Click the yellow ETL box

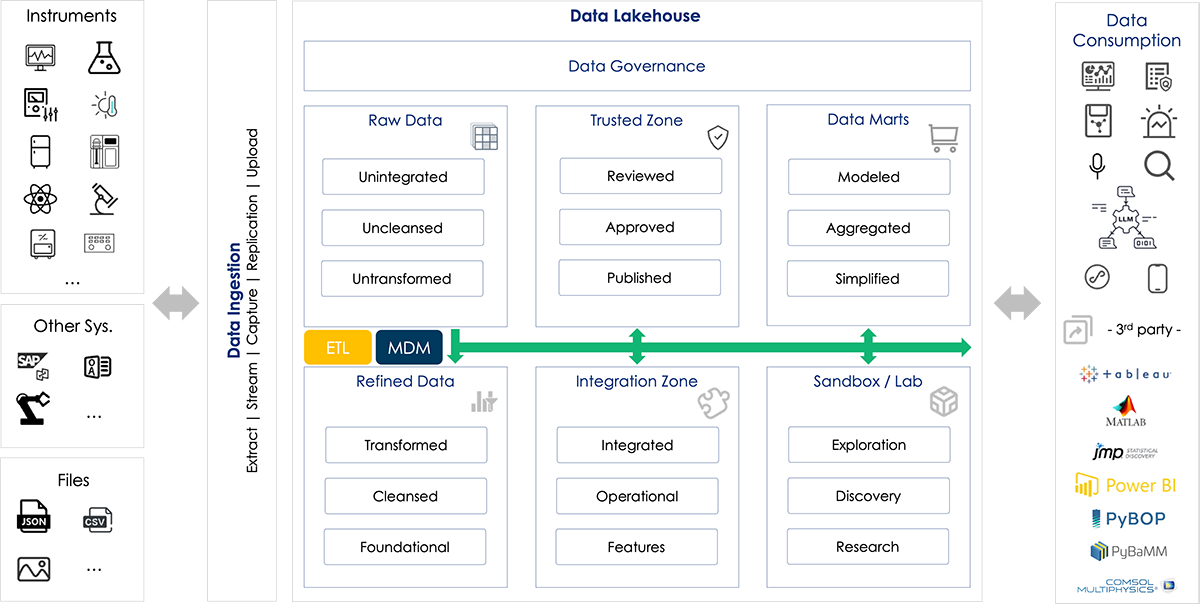pyautogui.click(x=338, y=348)
